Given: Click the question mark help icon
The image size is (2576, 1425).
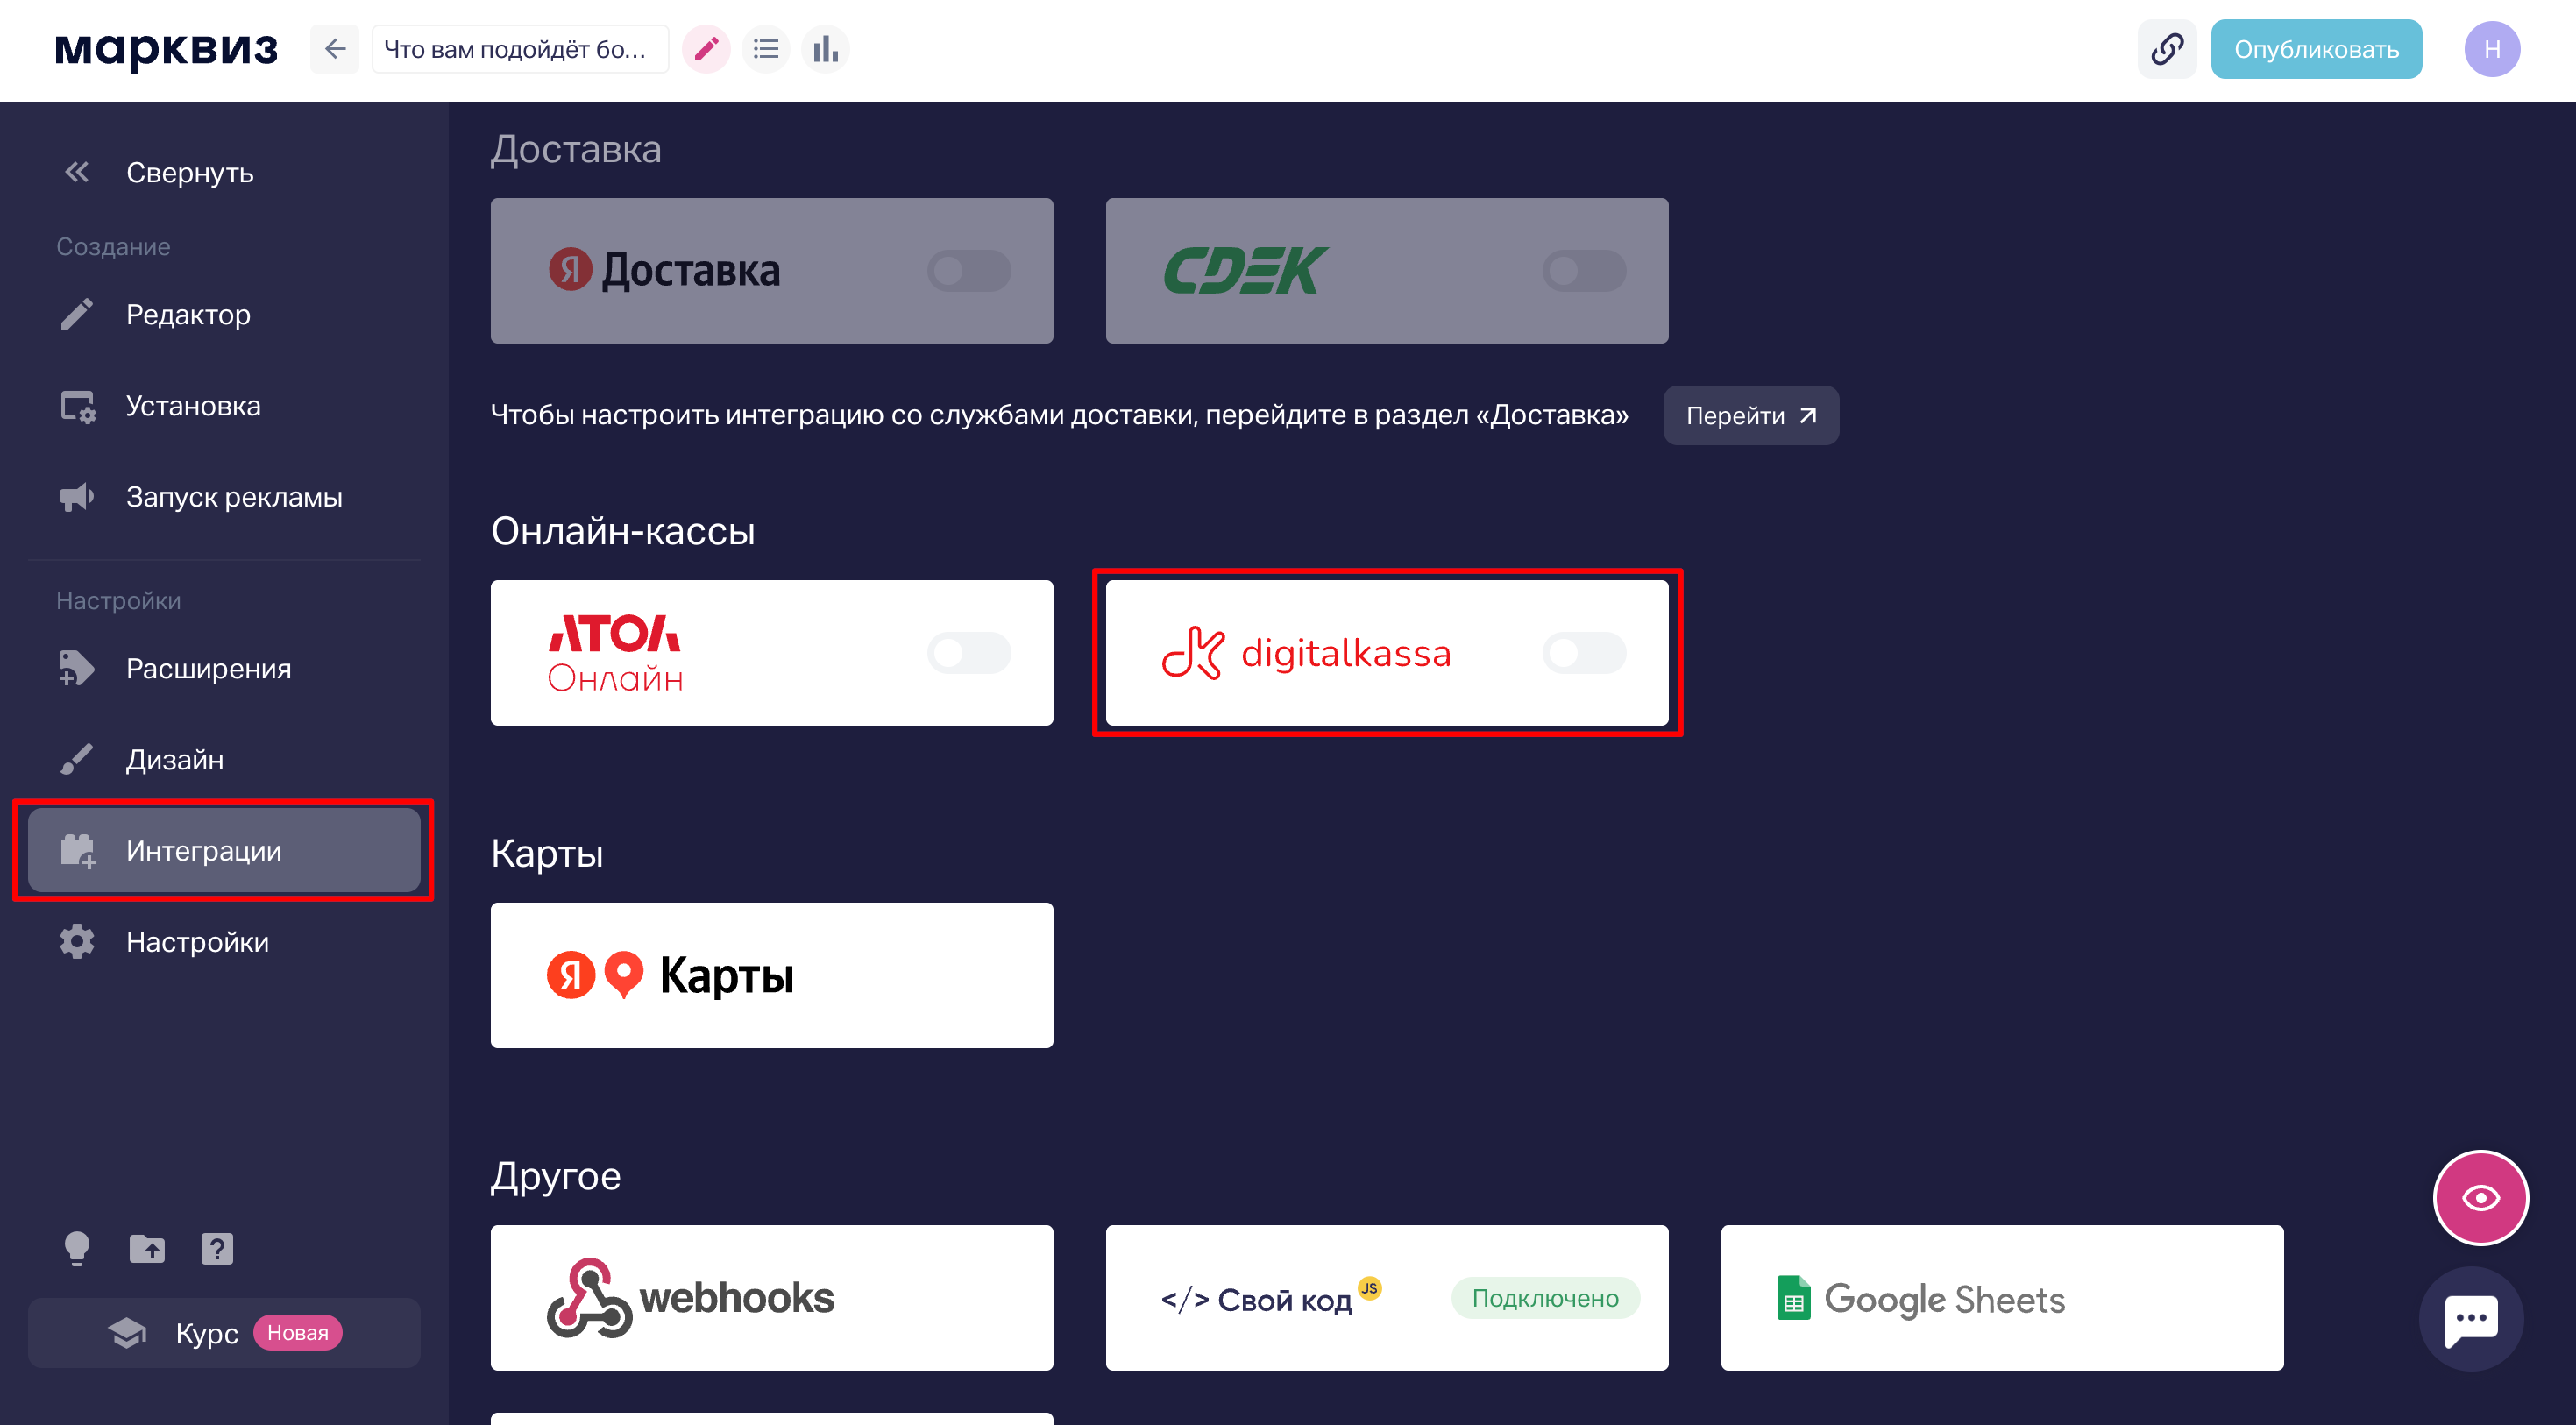Looking at the screenshot, I should [x=217, y=1248].
